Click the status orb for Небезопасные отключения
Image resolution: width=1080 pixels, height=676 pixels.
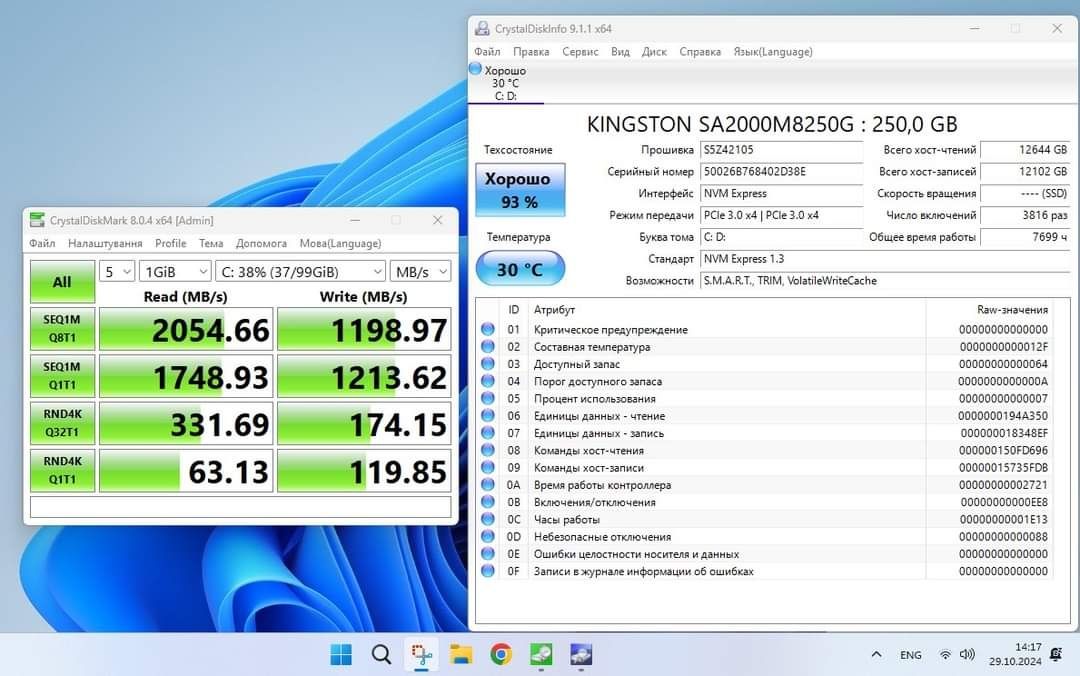point(488,536)
